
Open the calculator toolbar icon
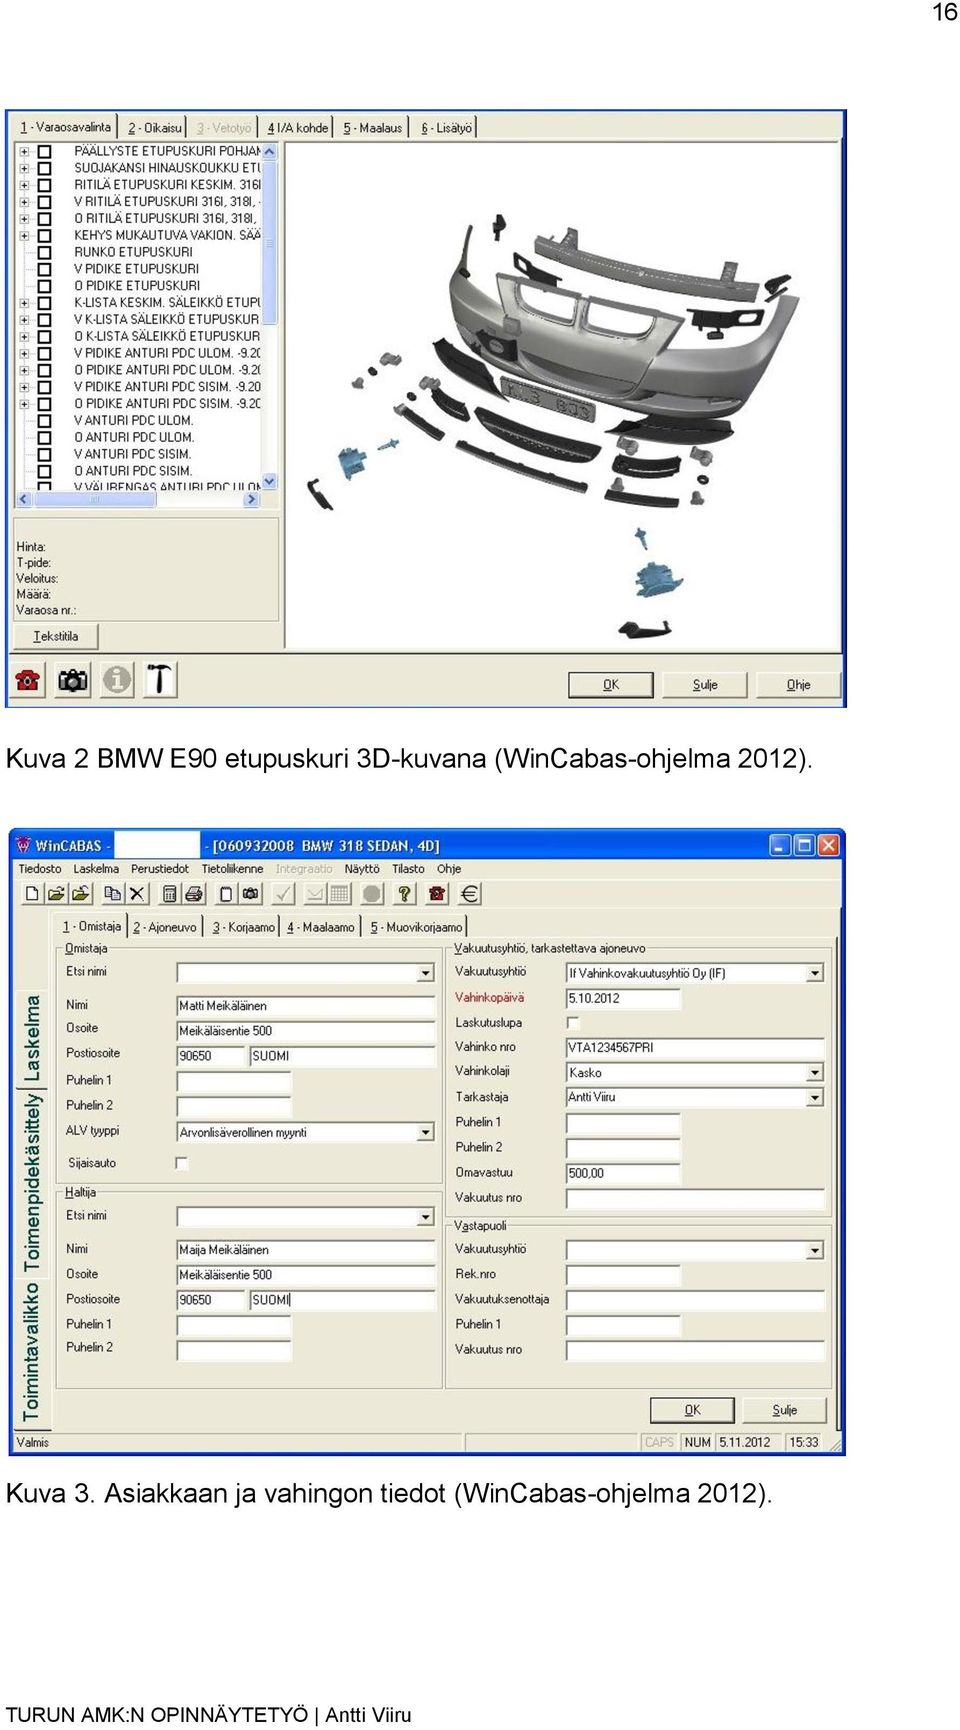170,894
